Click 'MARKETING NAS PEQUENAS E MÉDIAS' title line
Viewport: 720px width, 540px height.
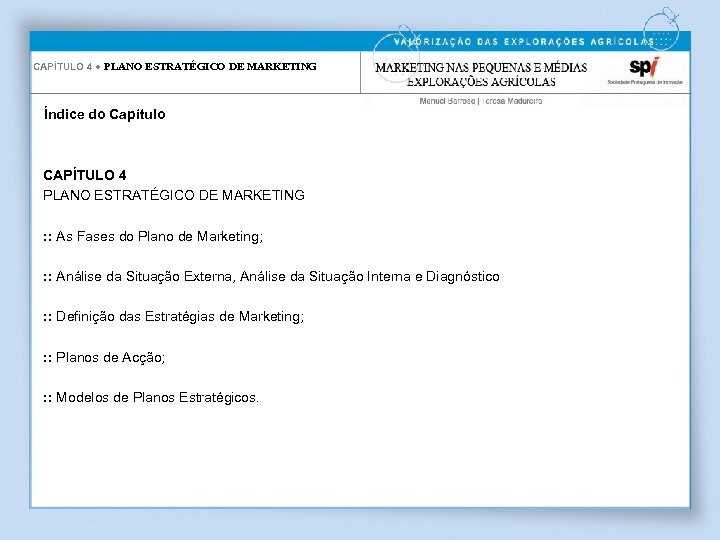coord(481,68)
